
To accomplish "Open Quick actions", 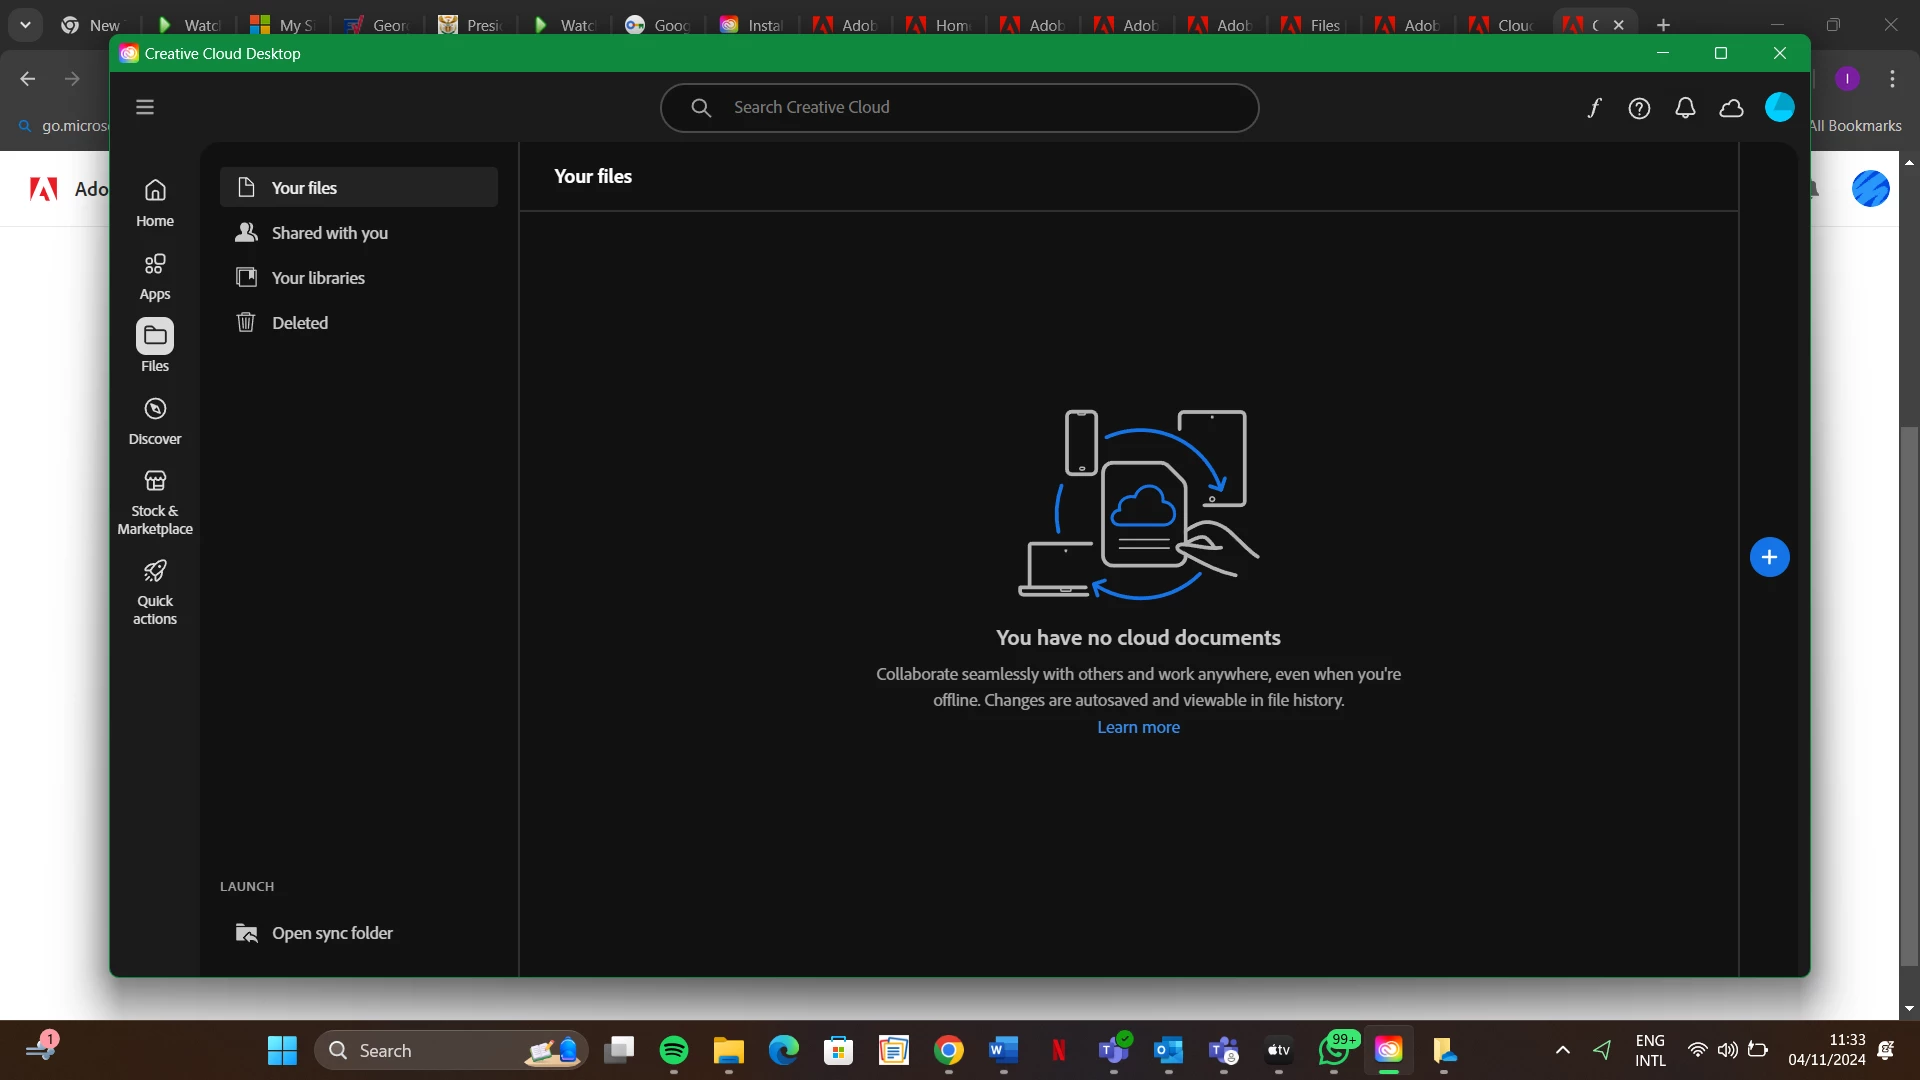I will pos(155,591).
